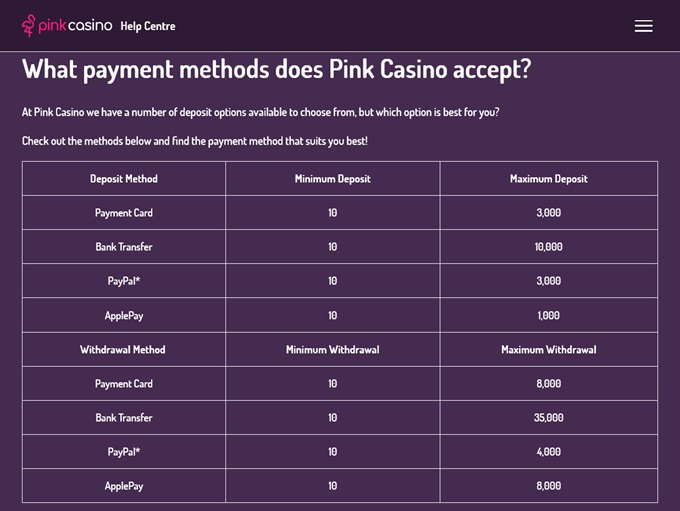Screen dimensions: 680x511
Task: Select the Maximum Withdrawal header cell
Action: (548, 350)
